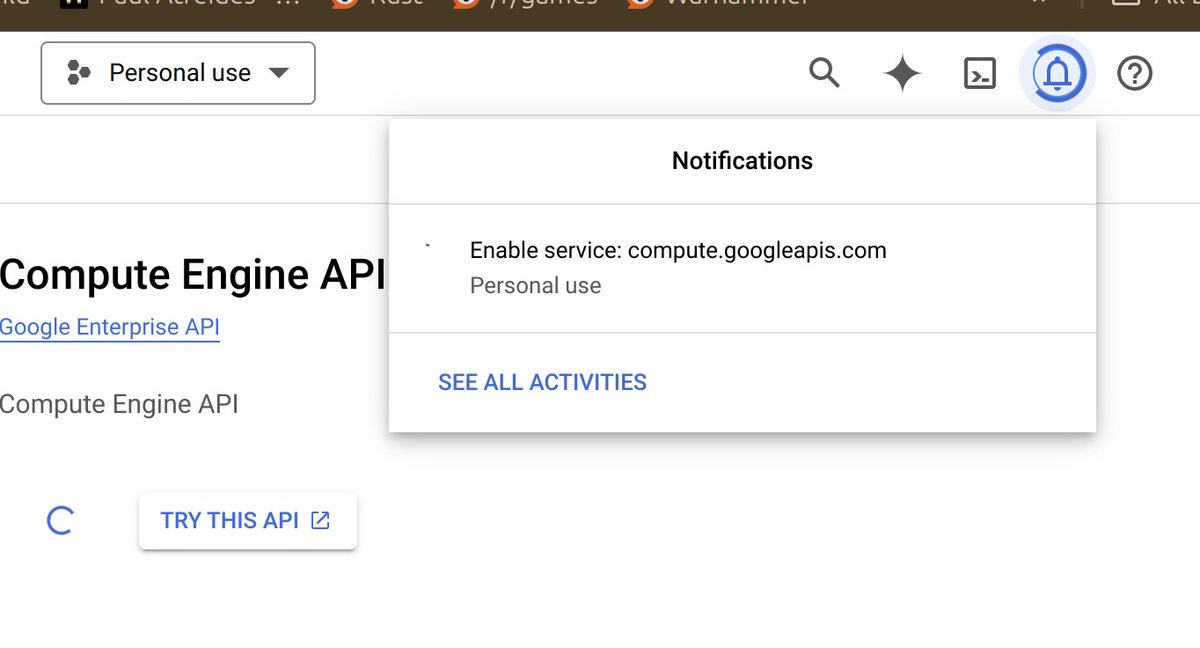1200x648 pixels.
Task: Click the Notifications panel heading
Action: 742,161
